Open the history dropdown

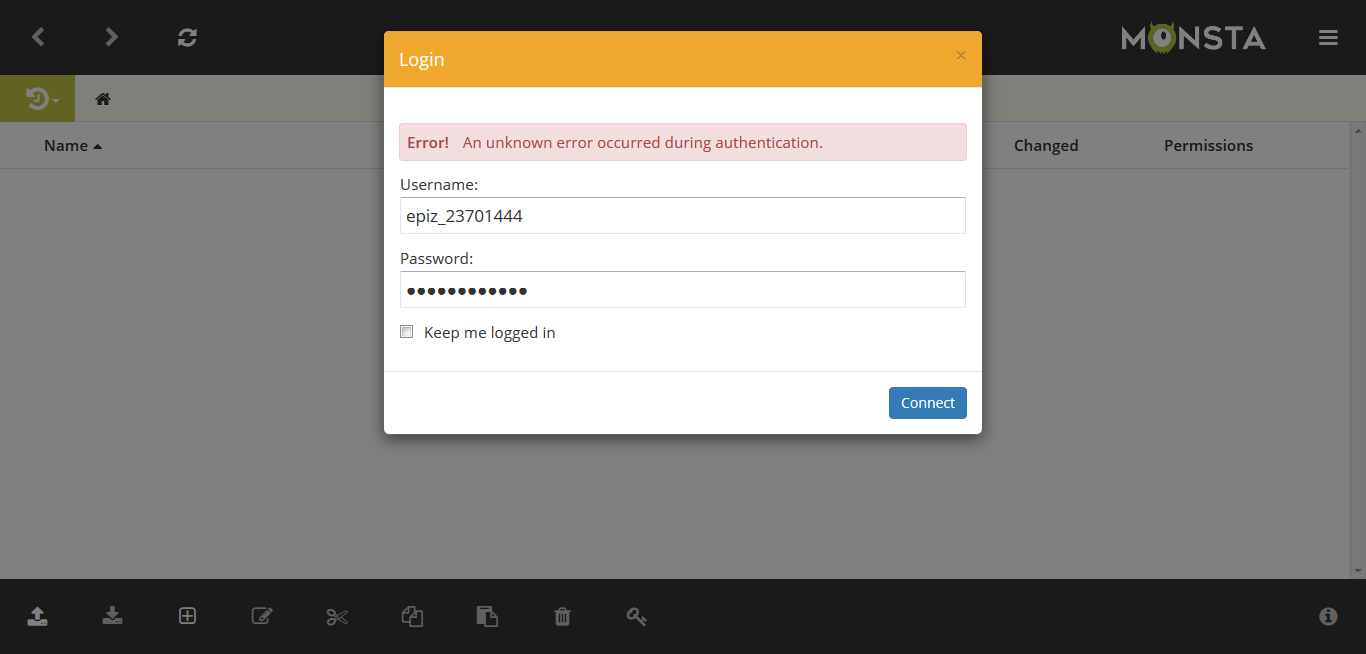pyautogui.click(x=41, y=99)
